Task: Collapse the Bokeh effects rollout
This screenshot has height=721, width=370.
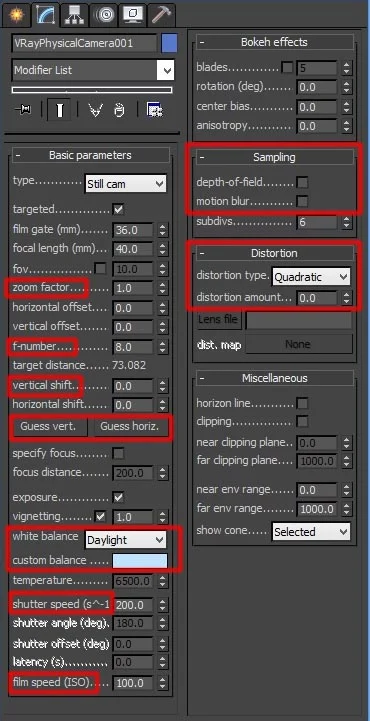Action: point(275,42)
